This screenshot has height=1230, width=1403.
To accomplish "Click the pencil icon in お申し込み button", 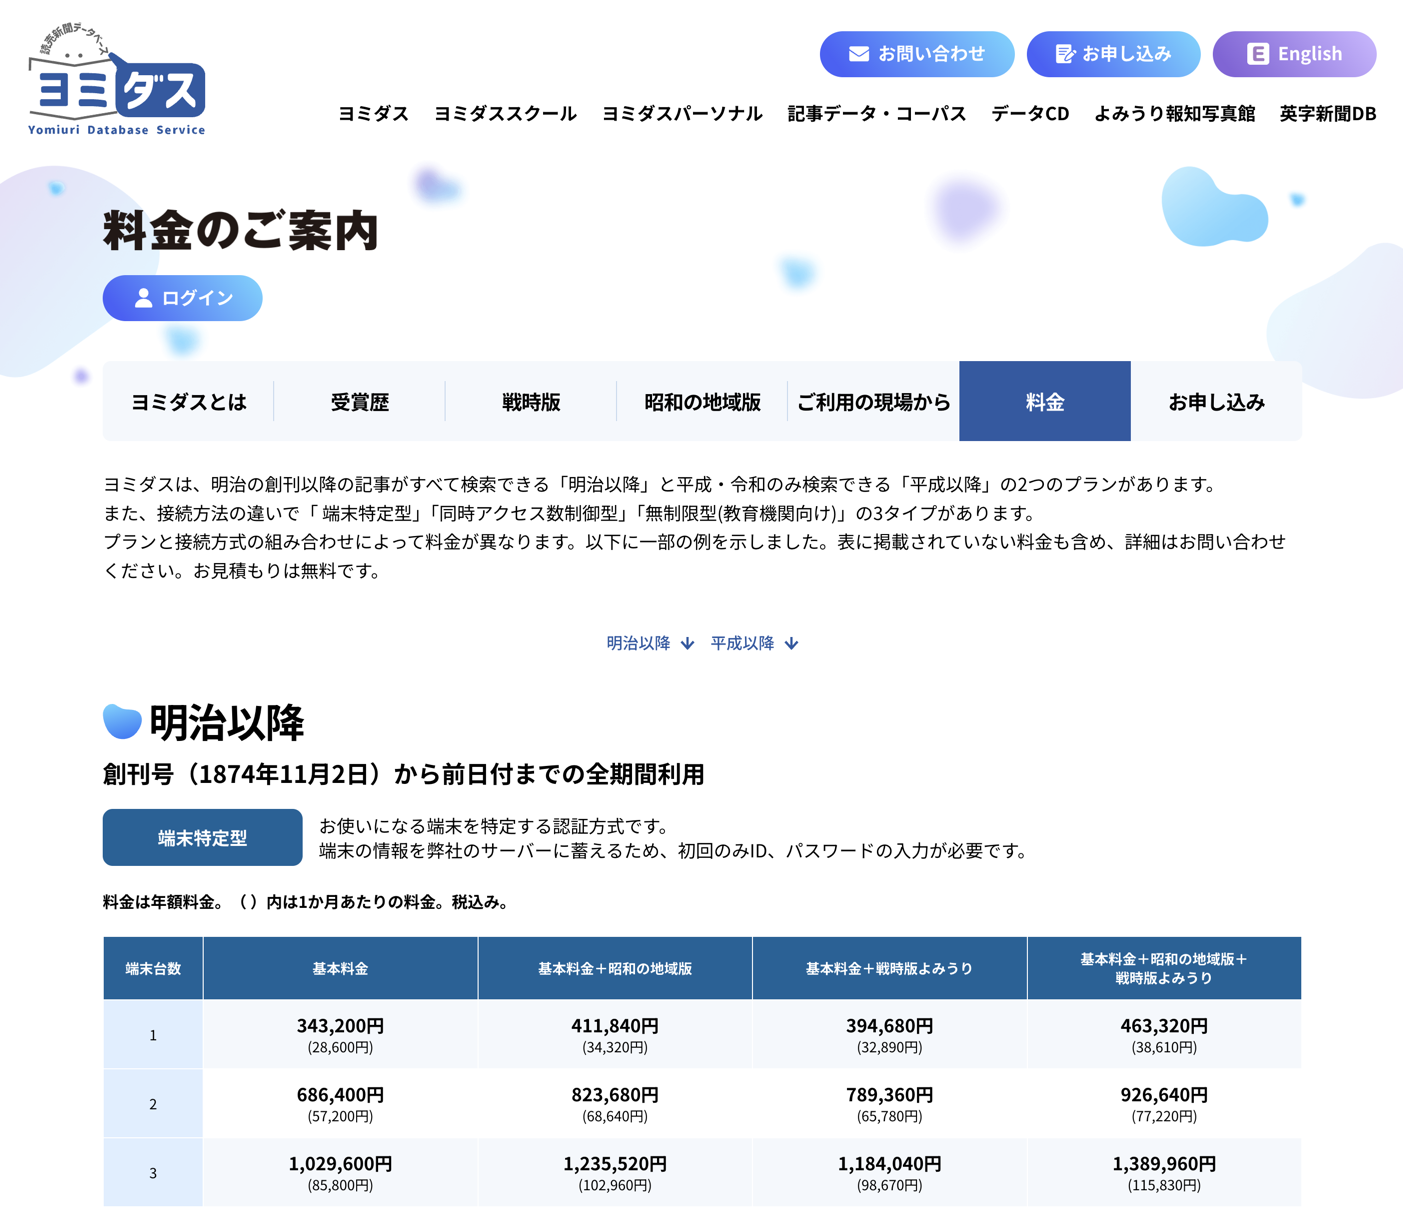I will (1065, 54).
